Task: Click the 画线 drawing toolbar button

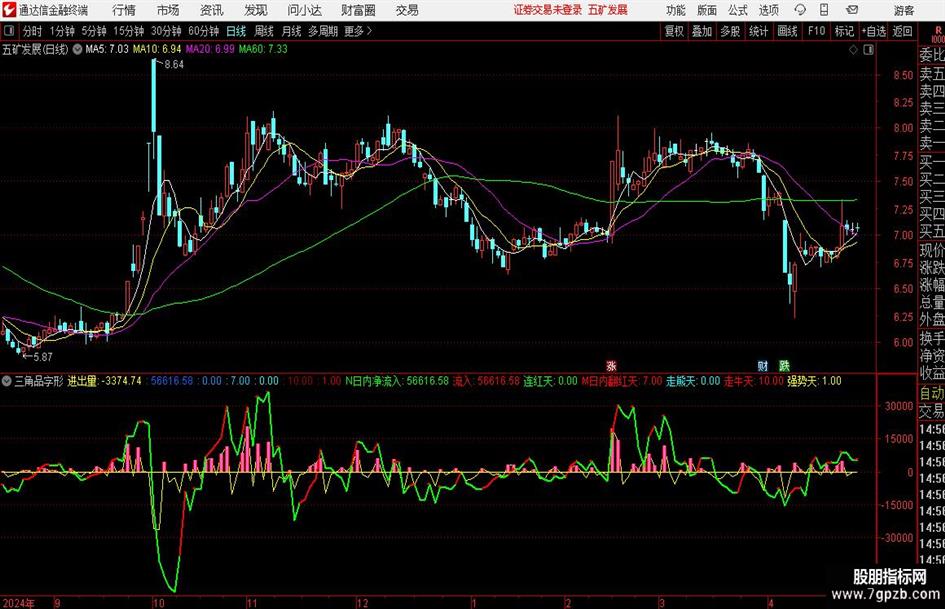Action: pyautogui.click(x=787, y=31)
